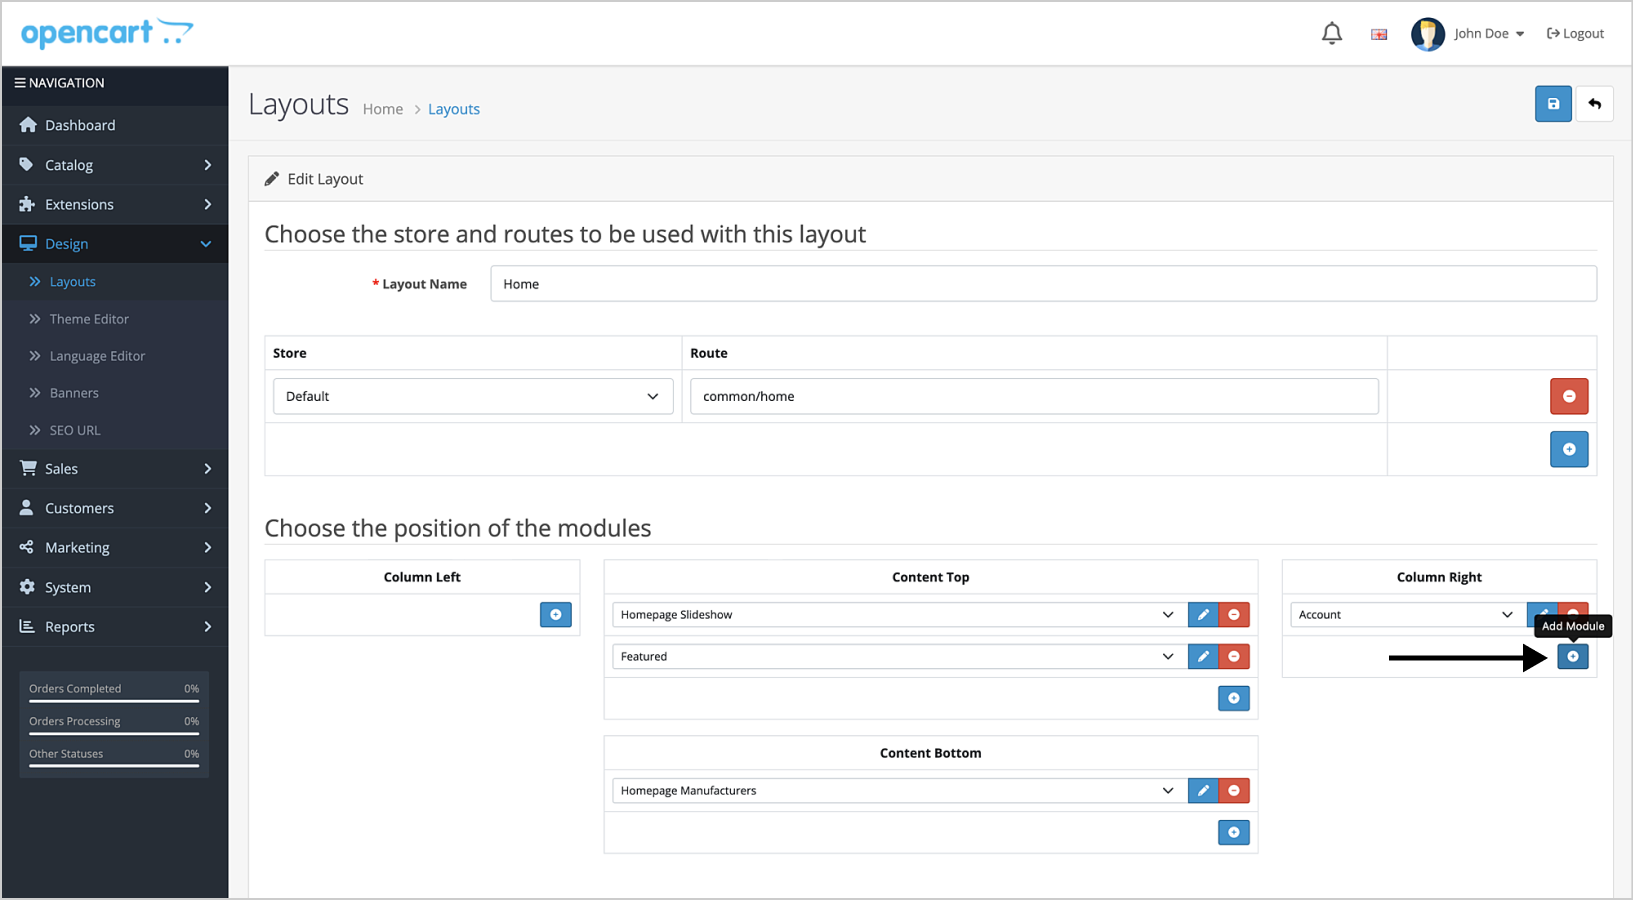Image resolution: width=1633 pixels, height=900 pixels.
Task: Add a new route row
Action: tap(1568, 449)
